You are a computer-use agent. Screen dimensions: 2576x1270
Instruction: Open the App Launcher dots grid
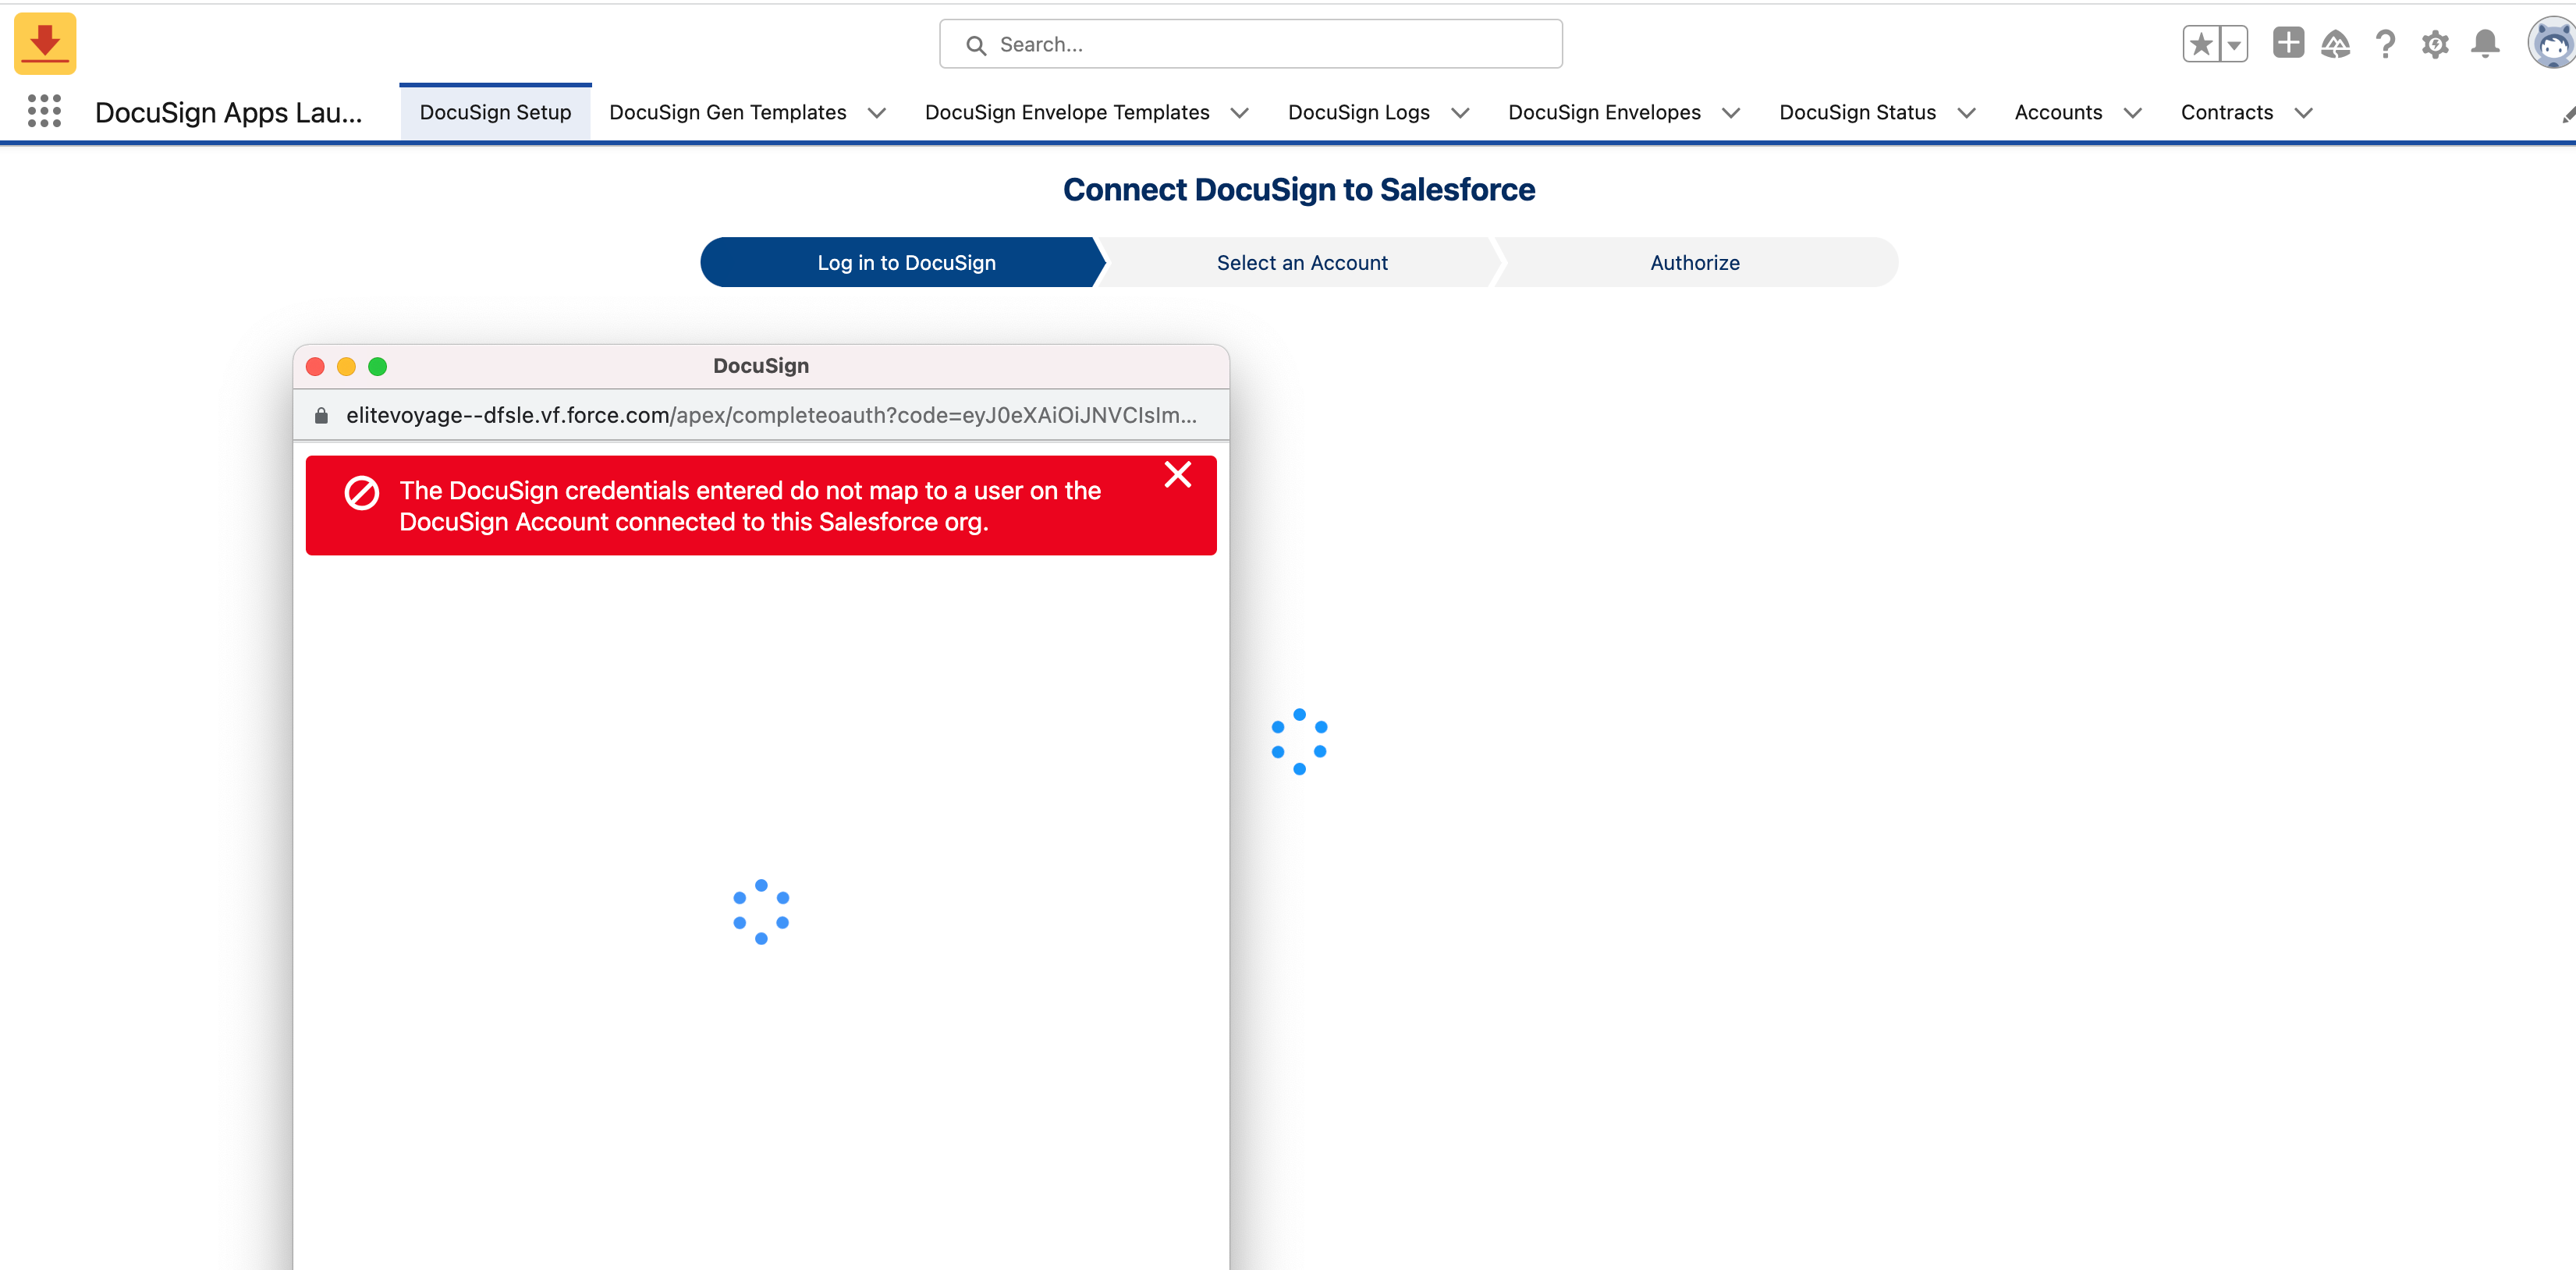point(44,111)
